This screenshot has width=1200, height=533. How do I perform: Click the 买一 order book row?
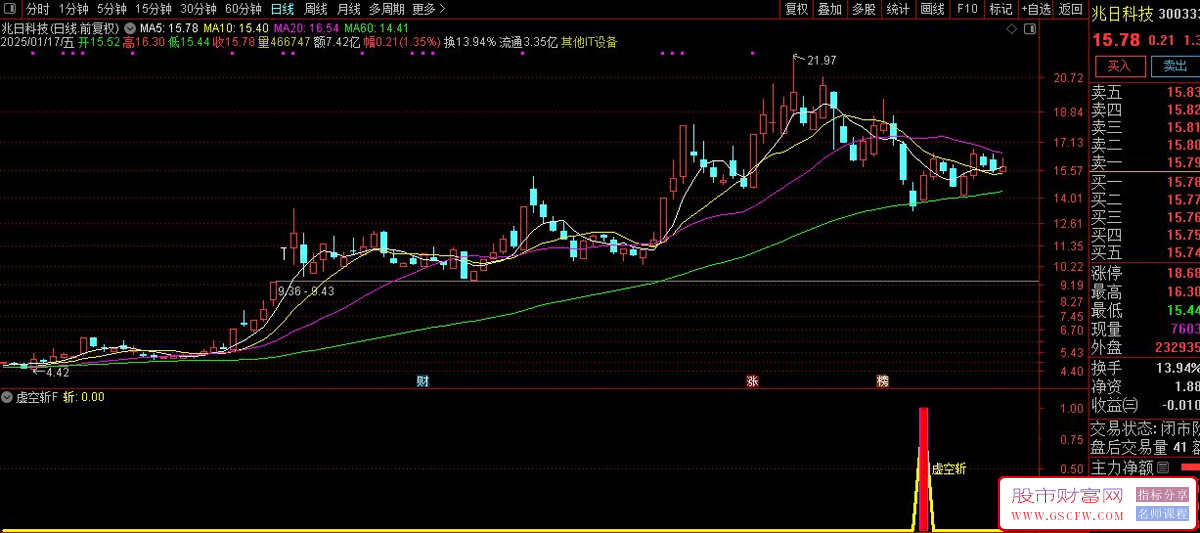pos(1145,182)
